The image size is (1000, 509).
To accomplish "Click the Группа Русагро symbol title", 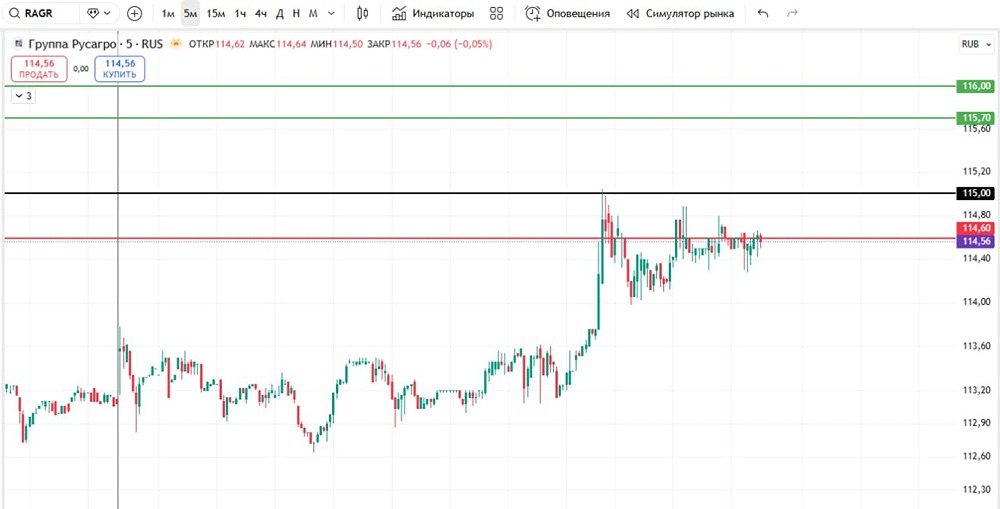I will tap(73, 44).
